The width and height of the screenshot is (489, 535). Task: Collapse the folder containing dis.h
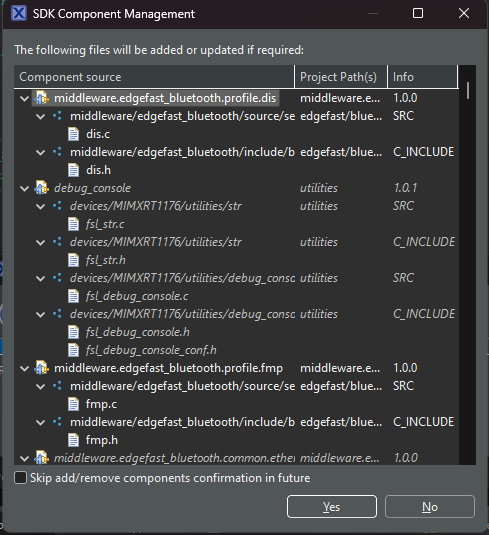[x=40, y=153]
